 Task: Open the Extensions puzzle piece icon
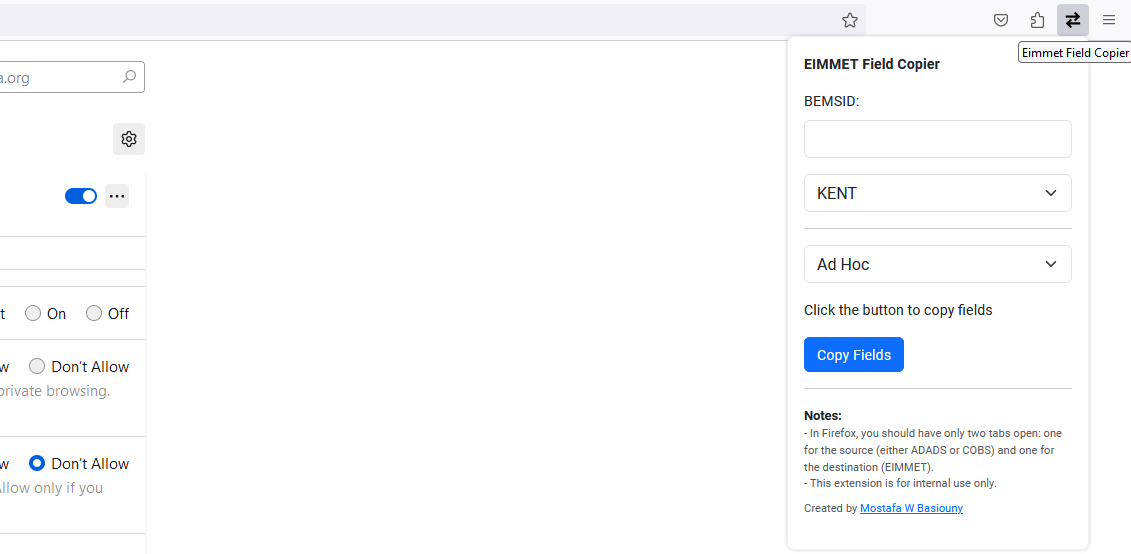[1037, 20]
